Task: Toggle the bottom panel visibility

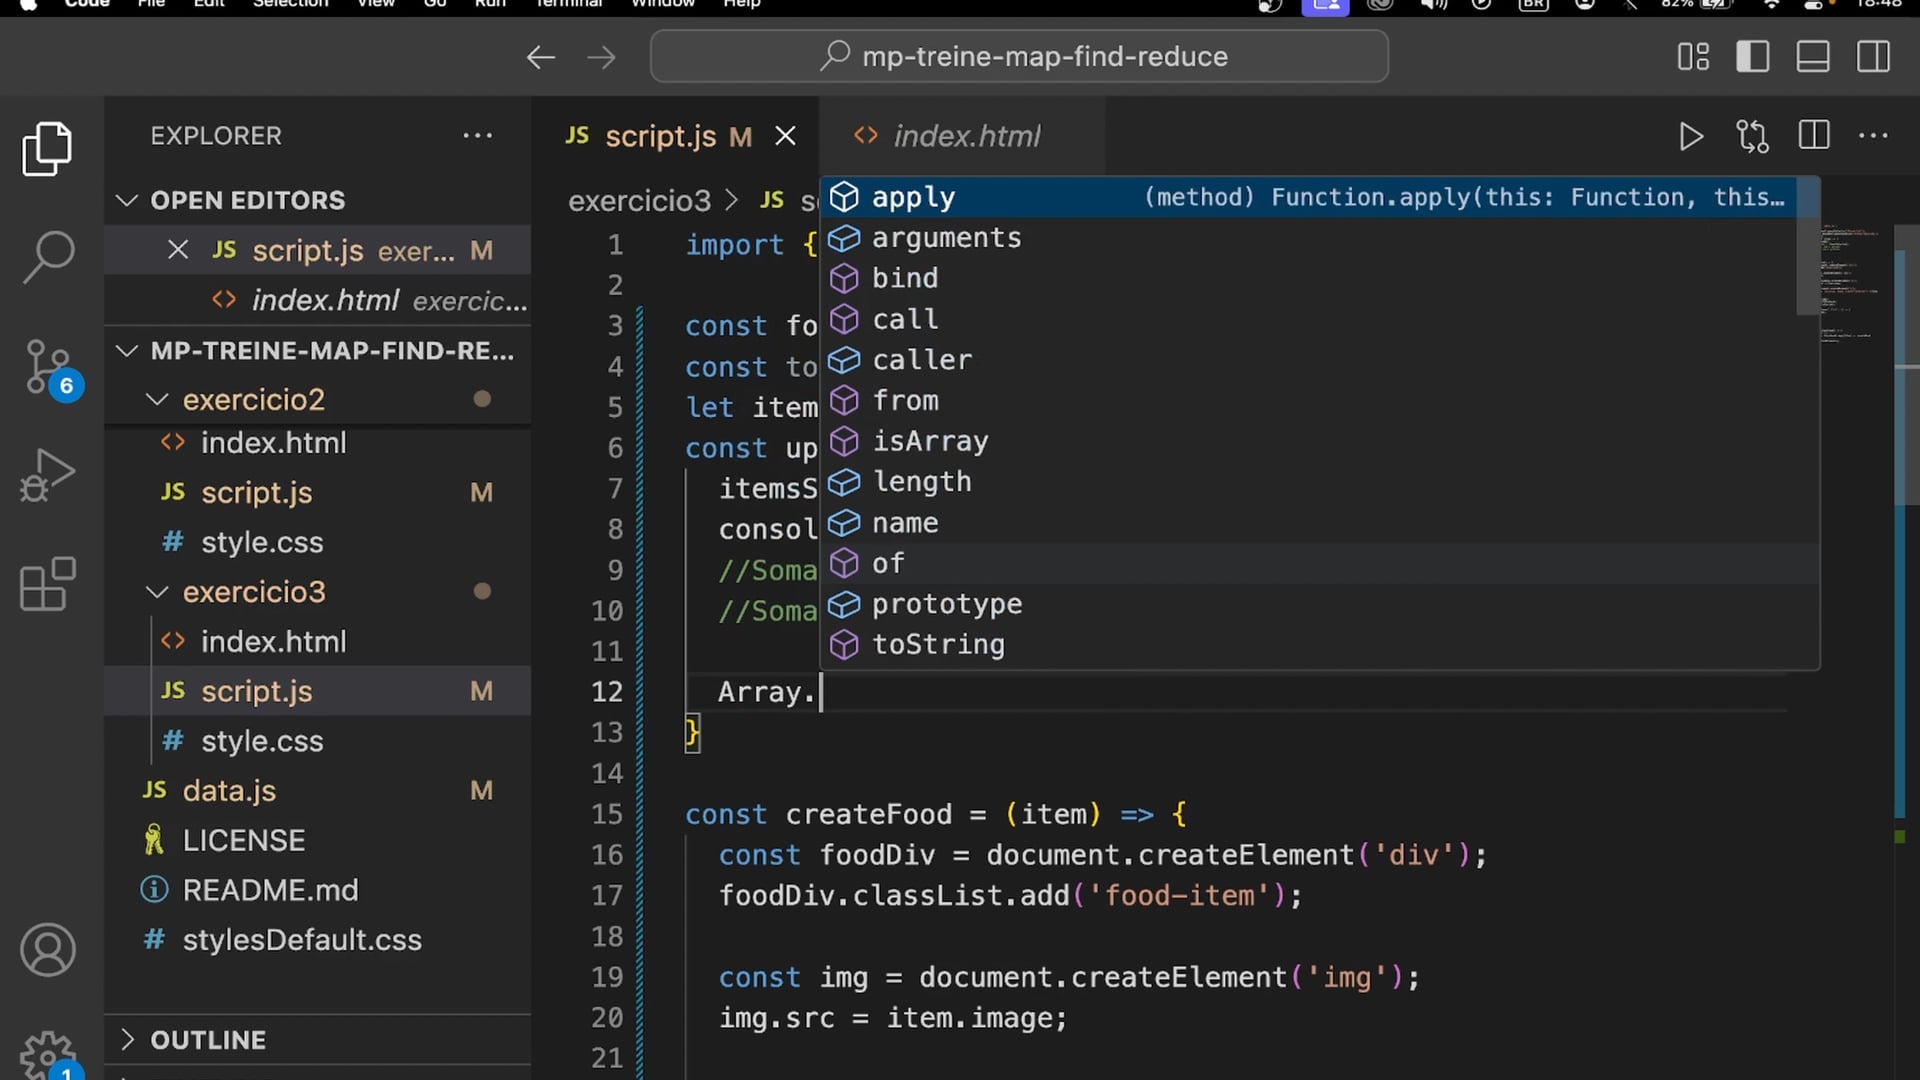Action: point(1812,56)
